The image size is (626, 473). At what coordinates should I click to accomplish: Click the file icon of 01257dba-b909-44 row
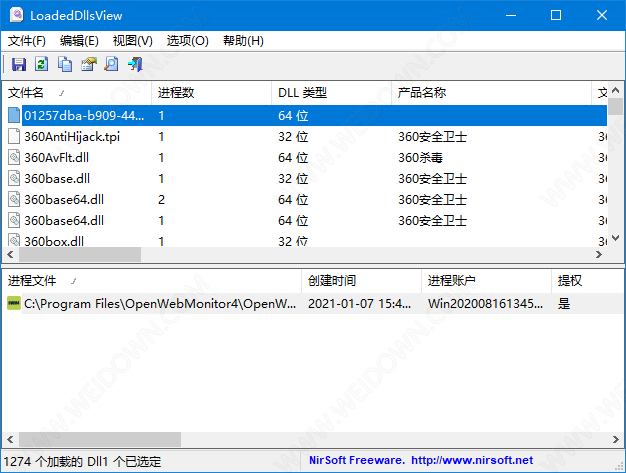(x=14, y=115)
